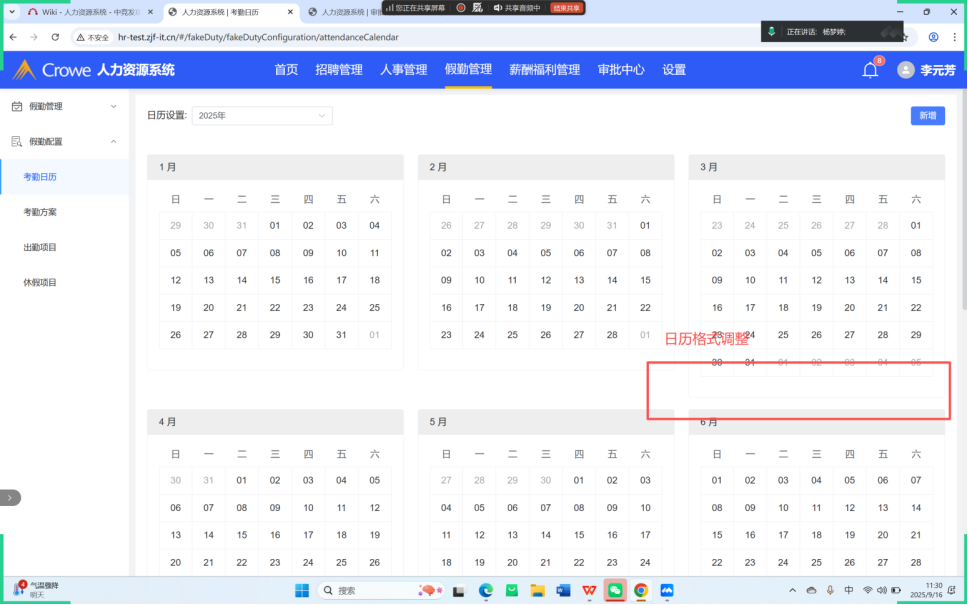
Task: Expand 假勤管理 sidebar group
Action: point(64,106)
